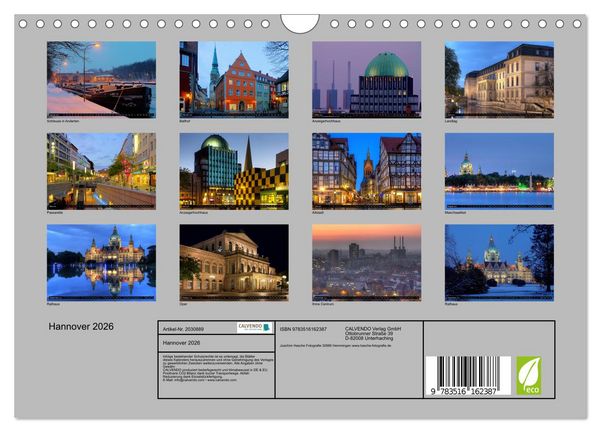600x432 pixels.
Task: Open the Landtag building photo at dusk
Action: point(499,80)
